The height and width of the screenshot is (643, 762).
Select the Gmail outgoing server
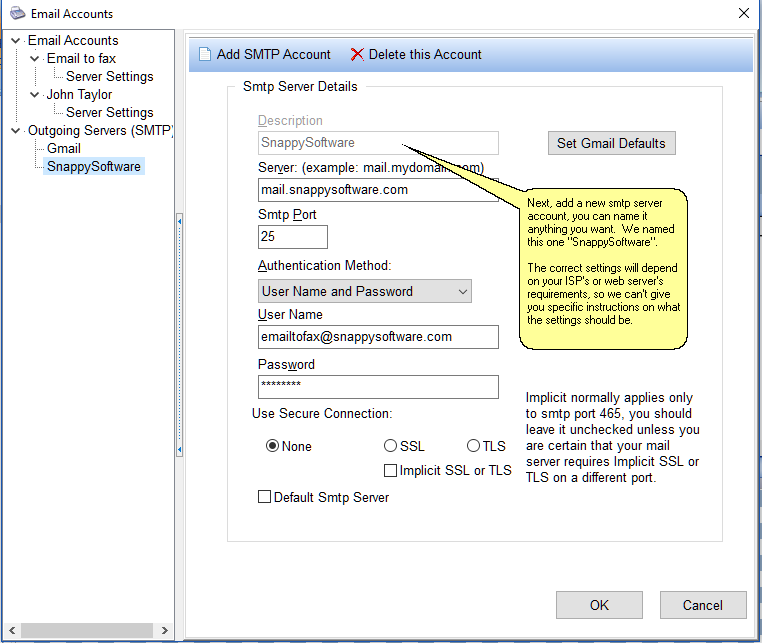(64, 148)
